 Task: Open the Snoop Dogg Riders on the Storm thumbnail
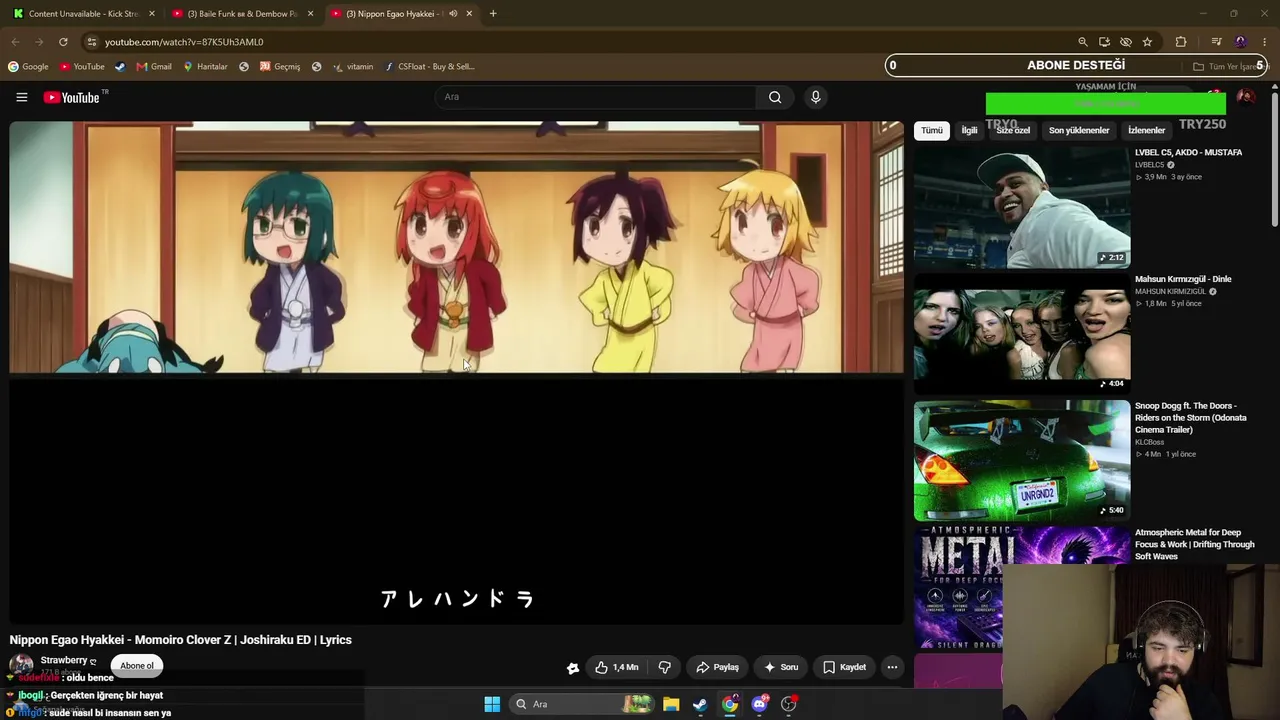[1022, 461]
